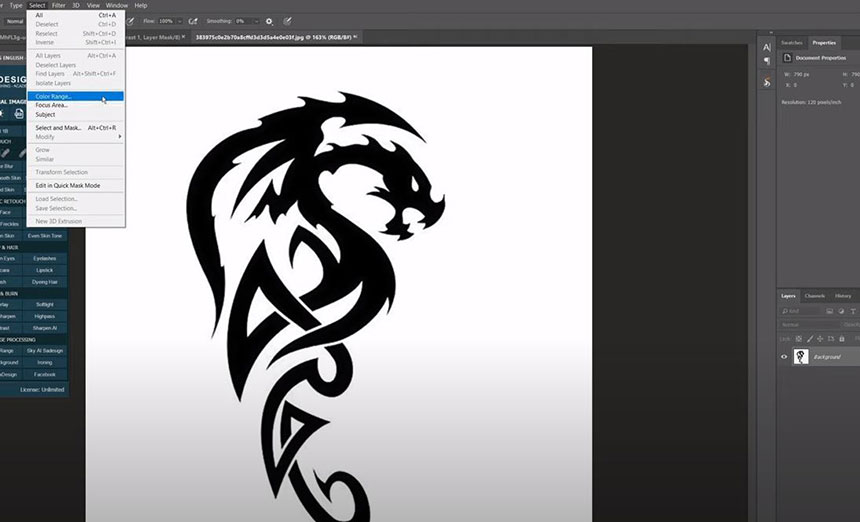Choose Subject from the Select menu
860x522 pixels.
coord(45,114)
